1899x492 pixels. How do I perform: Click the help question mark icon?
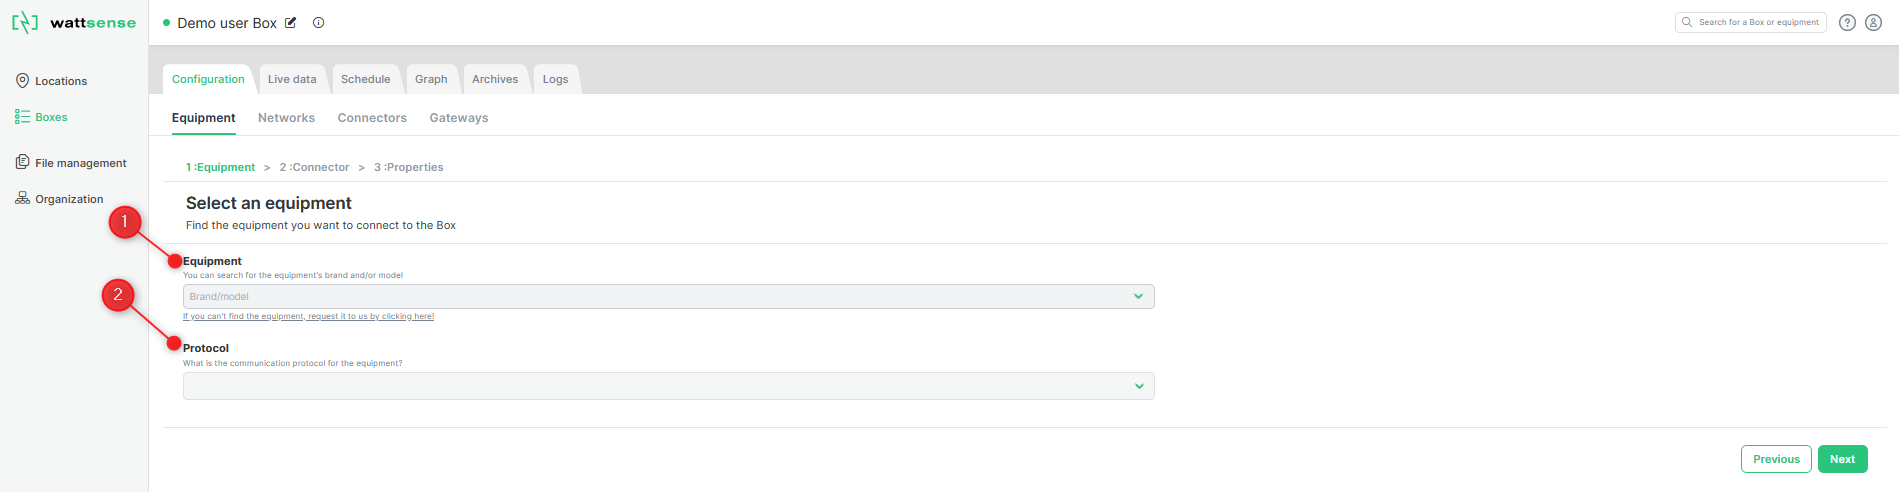click(1848, 23)
